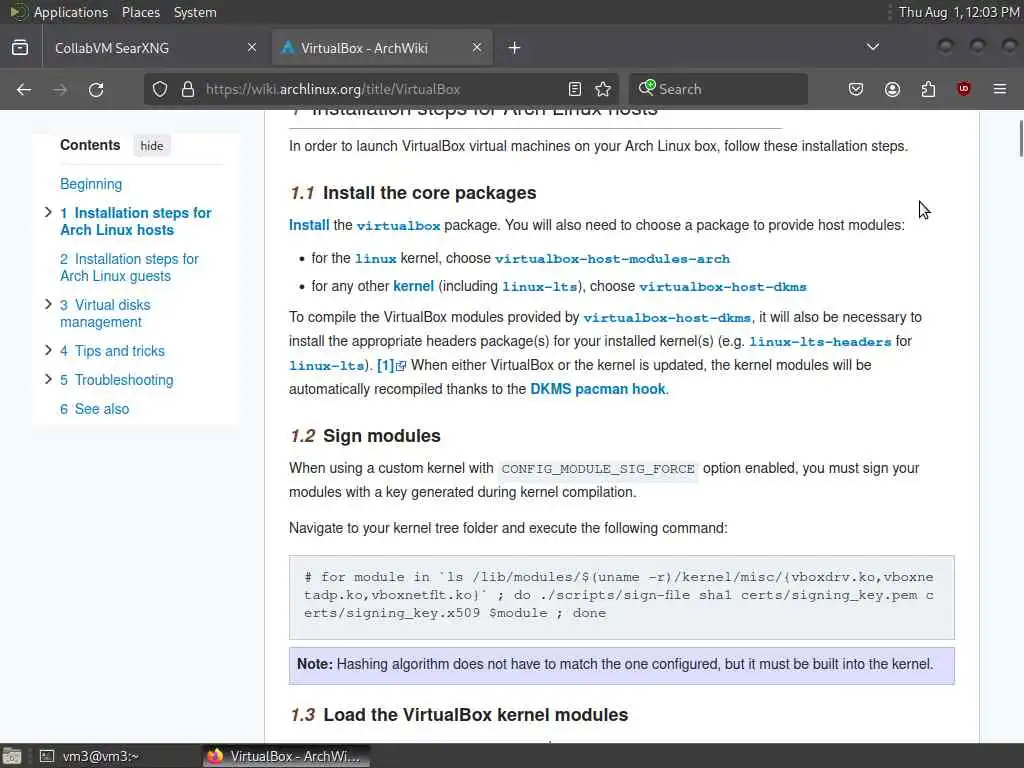Select the VirtualBox - ArchWiki tab

click(382, 48)
